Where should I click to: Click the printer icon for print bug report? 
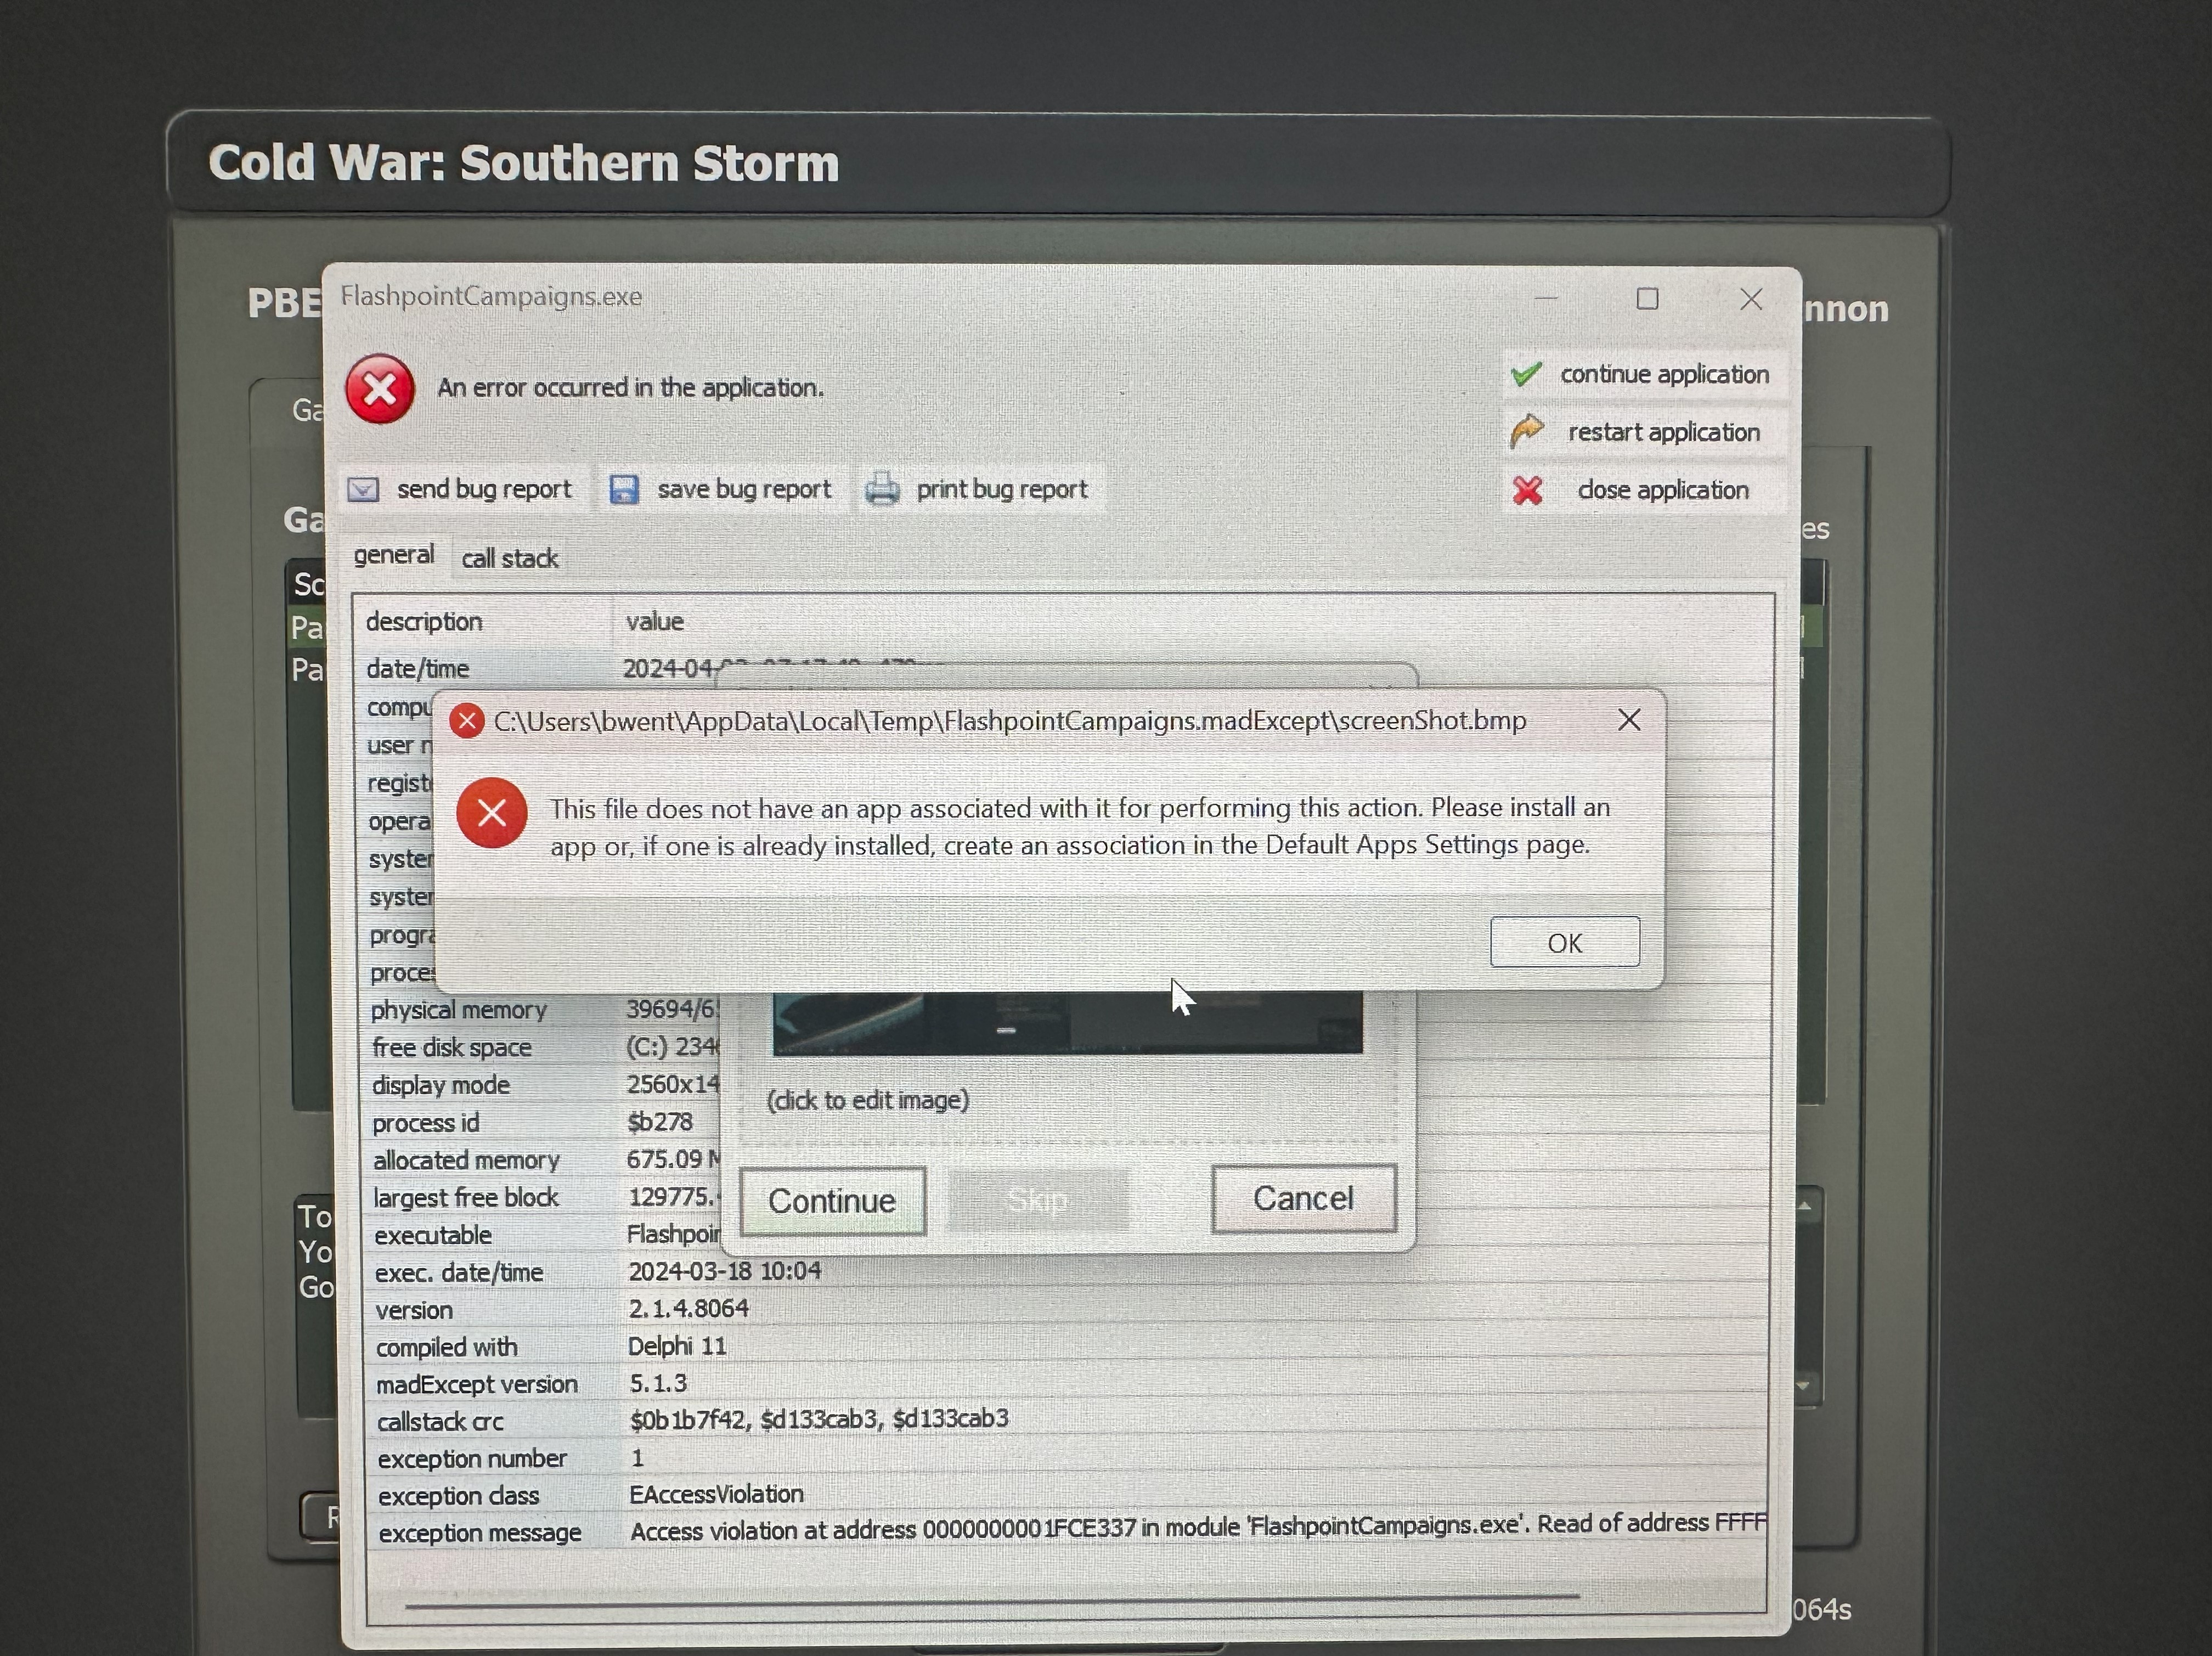[x=882, y=489]
